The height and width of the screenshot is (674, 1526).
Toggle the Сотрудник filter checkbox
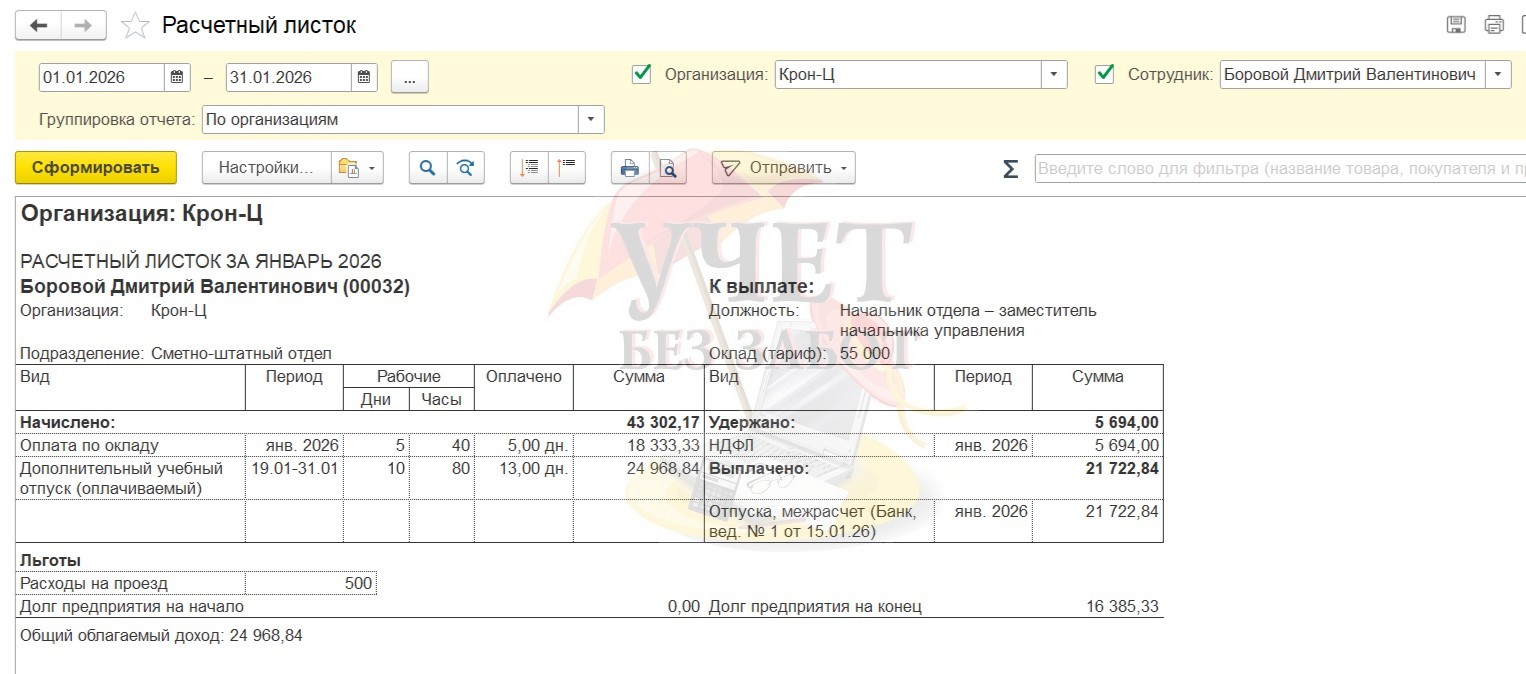click(x=1105, y=74)
